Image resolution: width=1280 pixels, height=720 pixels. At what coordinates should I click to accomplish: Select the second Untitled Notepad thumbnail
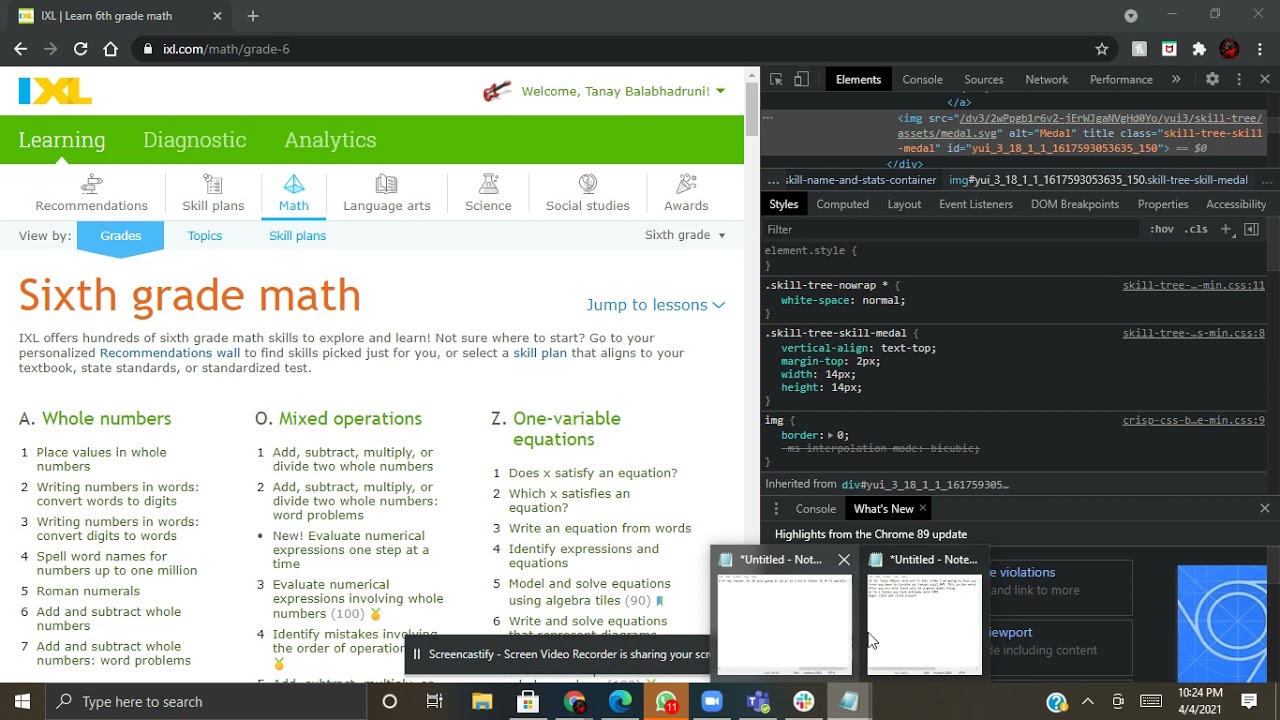(x=924, y=625)
